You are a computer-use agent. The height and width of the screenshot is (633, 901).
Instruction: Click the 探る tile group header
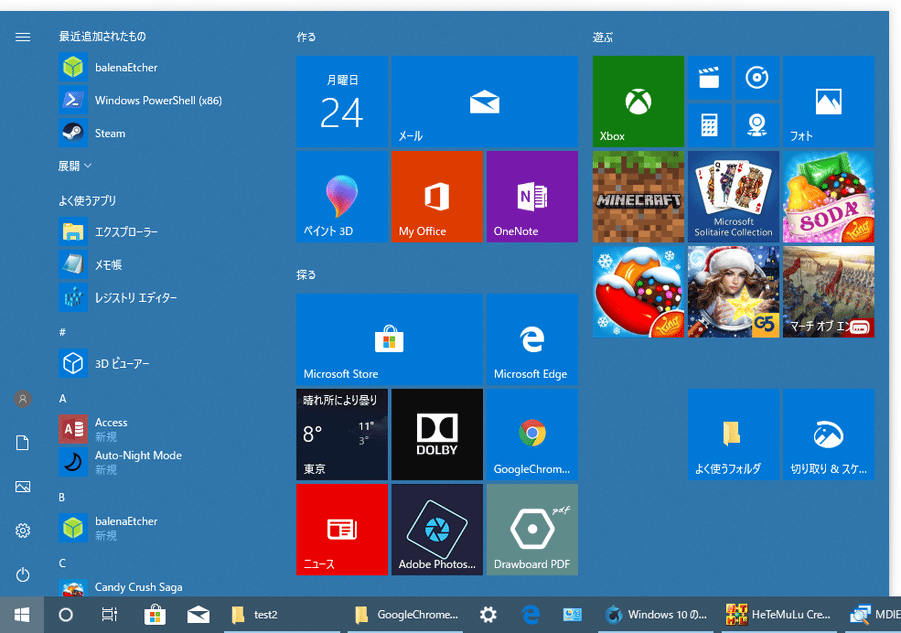(x=306, y=275)
